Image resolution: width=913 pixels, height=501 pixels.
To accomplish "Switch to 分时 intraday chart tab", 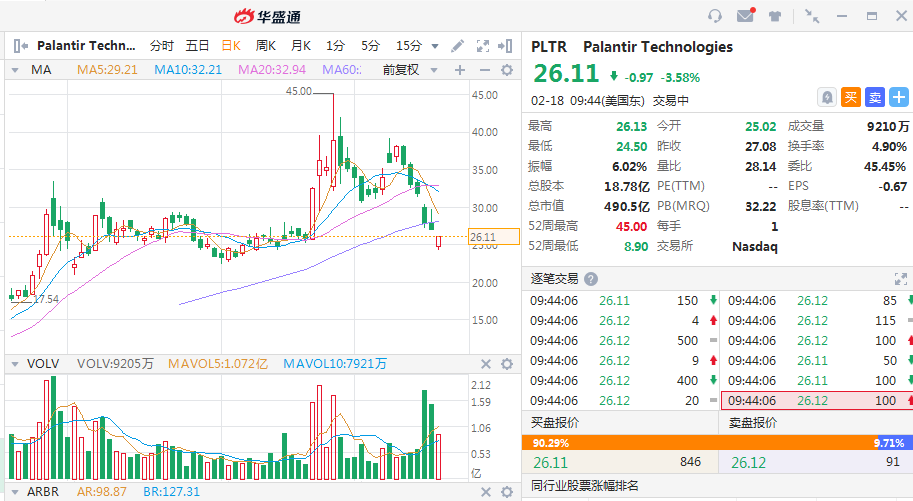I will (x=161, y=45).
